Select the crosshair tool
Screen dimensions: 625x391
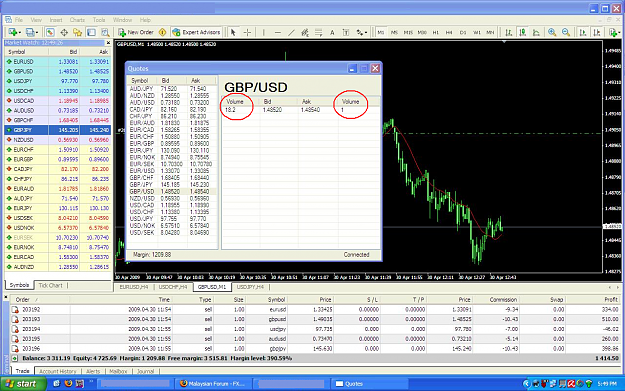[x=247, y=32]
